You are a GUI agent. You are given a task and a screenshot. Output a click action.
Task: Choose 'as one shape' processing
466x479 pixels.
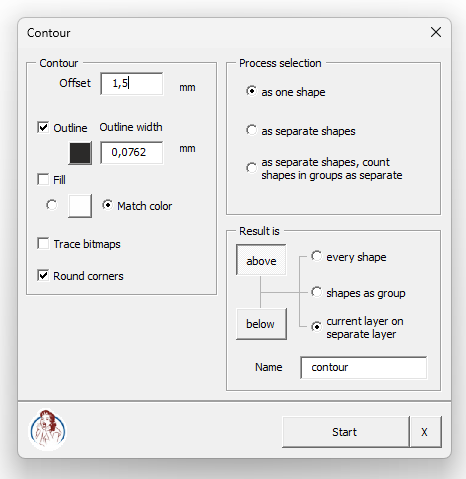[x=251, y=91]
